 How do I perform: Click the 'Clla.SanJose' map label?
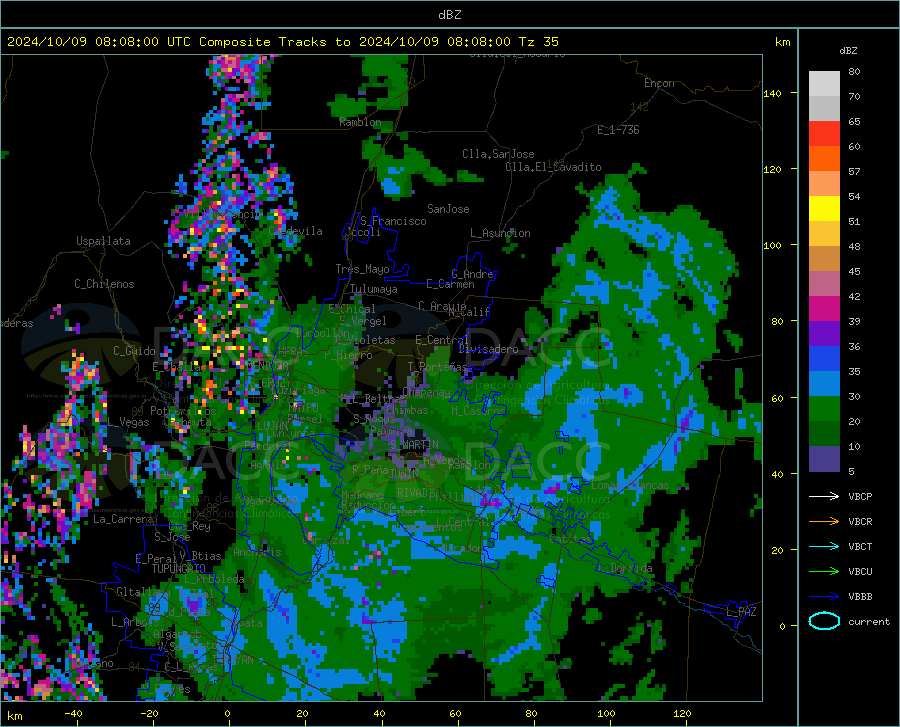click(x=498, y=154)
